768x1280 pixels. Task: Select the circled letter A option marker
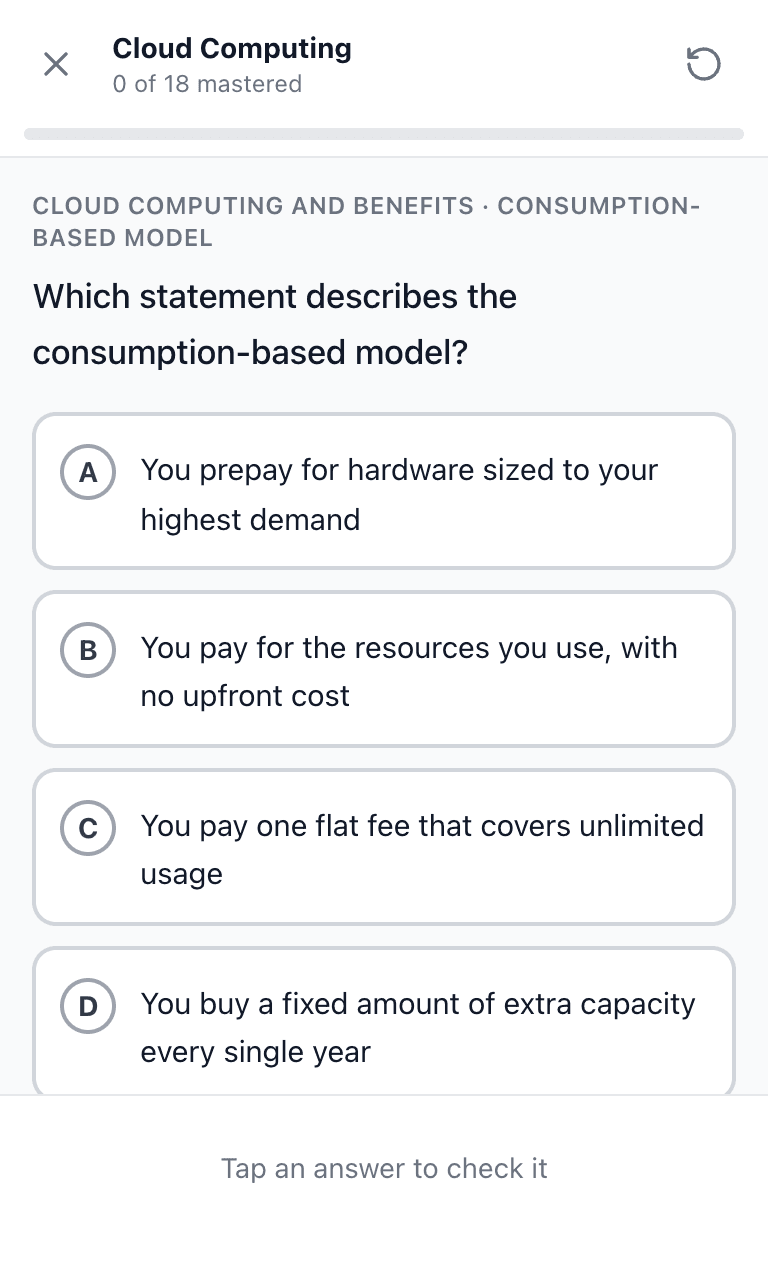coord(88,473)
